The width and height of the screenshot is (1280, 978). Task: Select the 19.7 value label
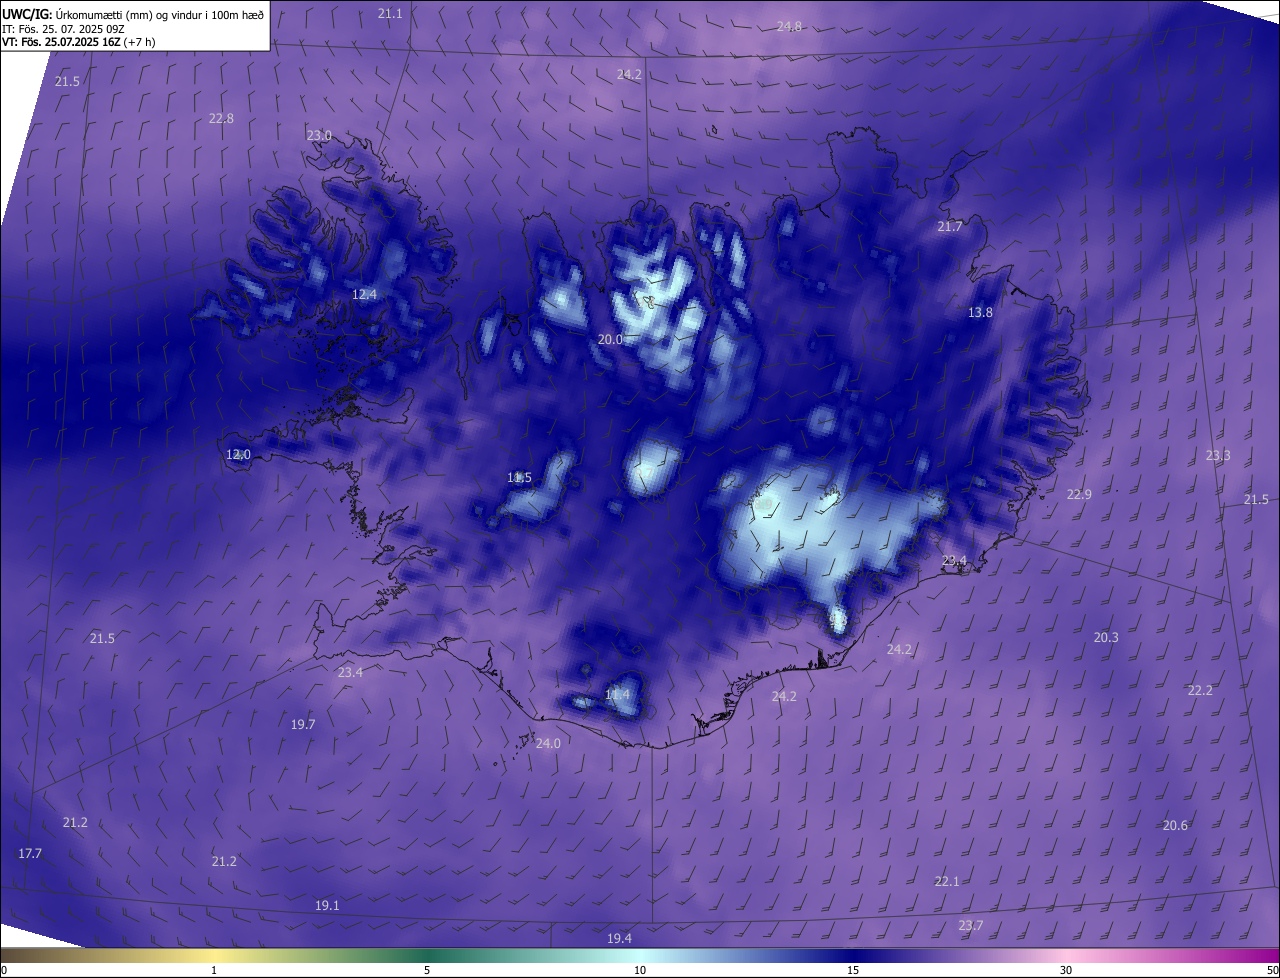point(303,724)
